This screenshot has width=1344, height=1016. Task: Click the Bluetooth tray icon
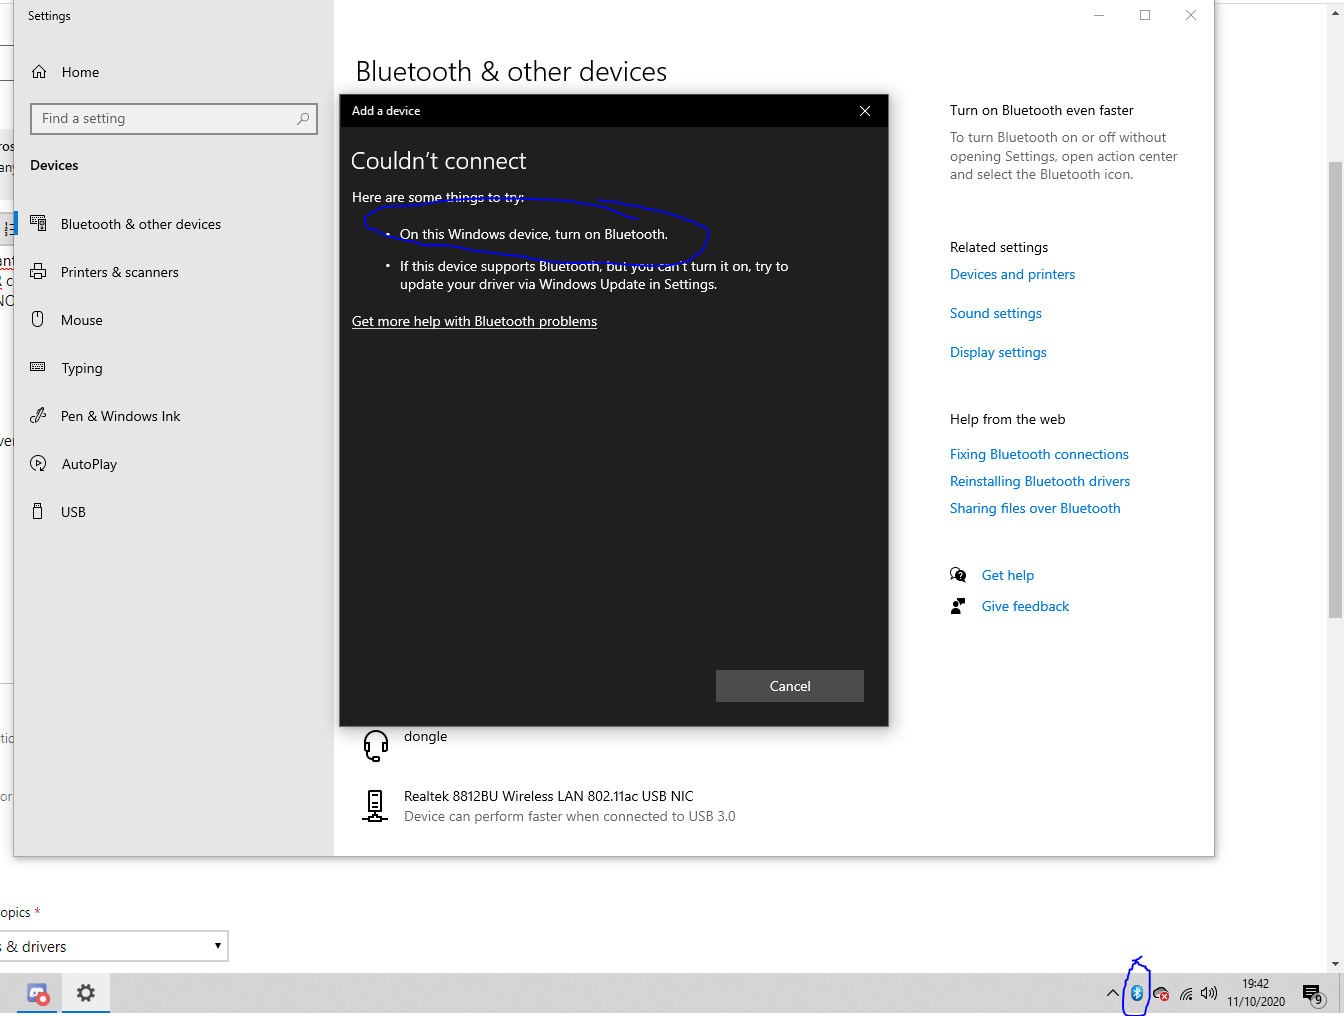tap(1137, 994)
